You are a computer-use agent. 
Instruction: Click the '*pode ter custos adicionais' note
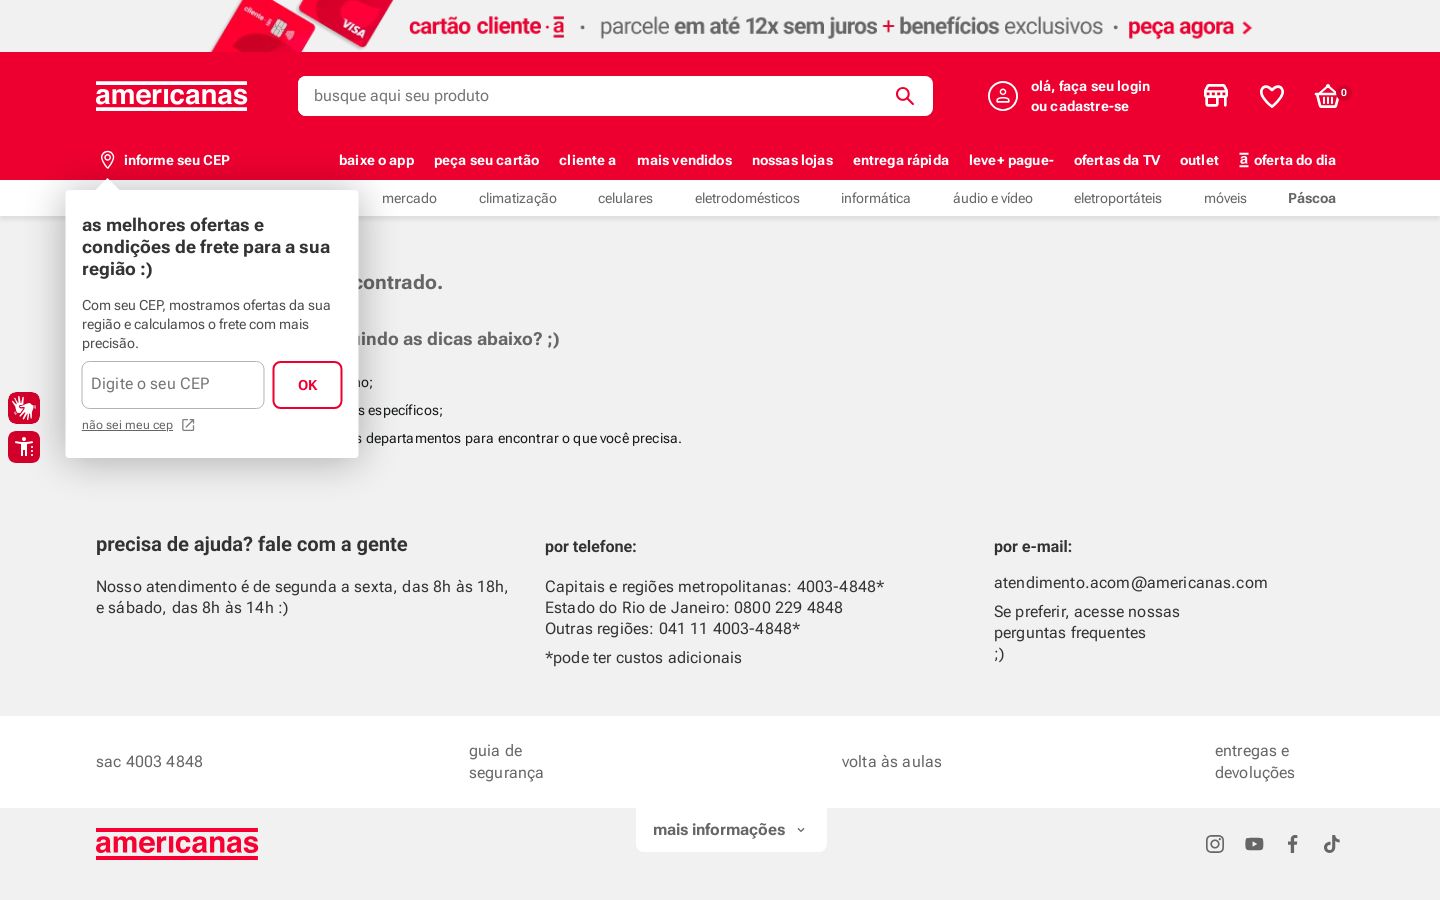(x=643, y=658)
